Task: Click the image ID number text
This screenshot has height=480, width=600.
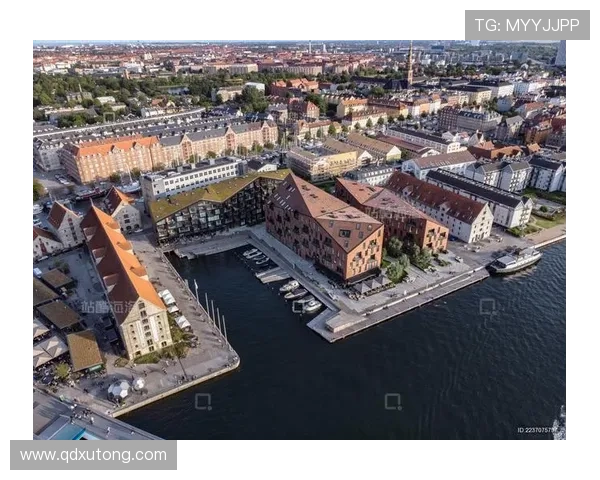Action: (537, 431)
